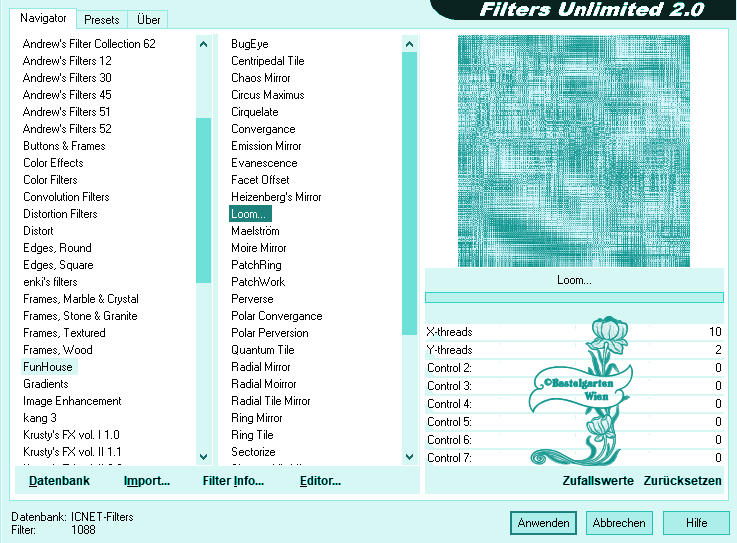
Task: Select the Evanescence filter
Action: coord(264,163)
